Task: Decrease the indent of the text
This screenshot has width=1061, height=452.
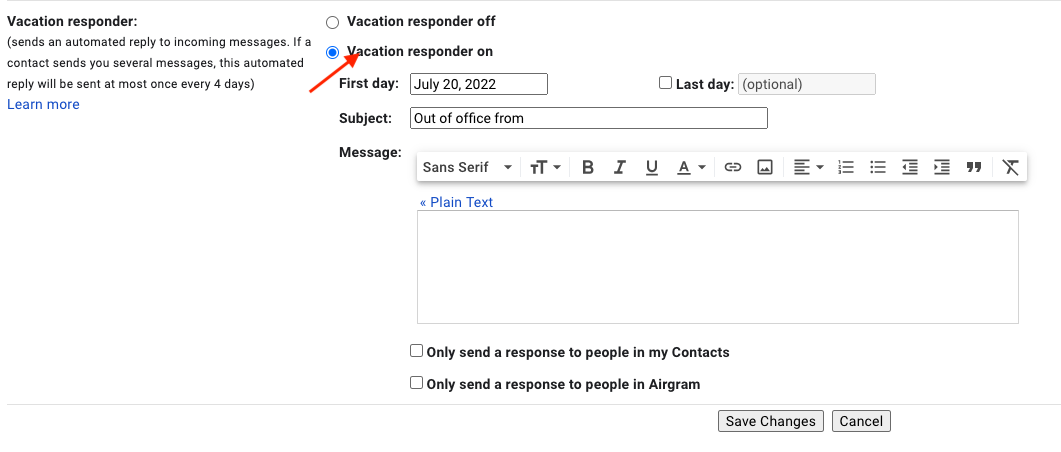Action: [910, 167]
